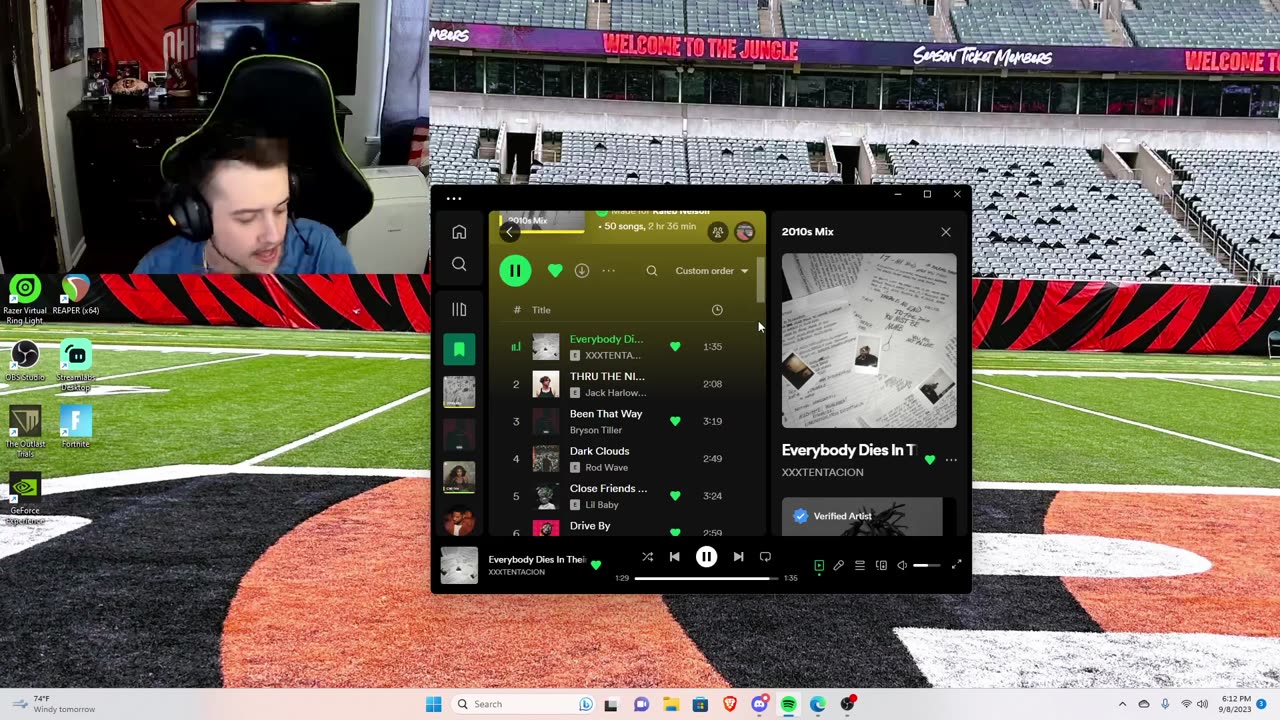Skip to next track

pyautogui.click(x=738, y=557)
